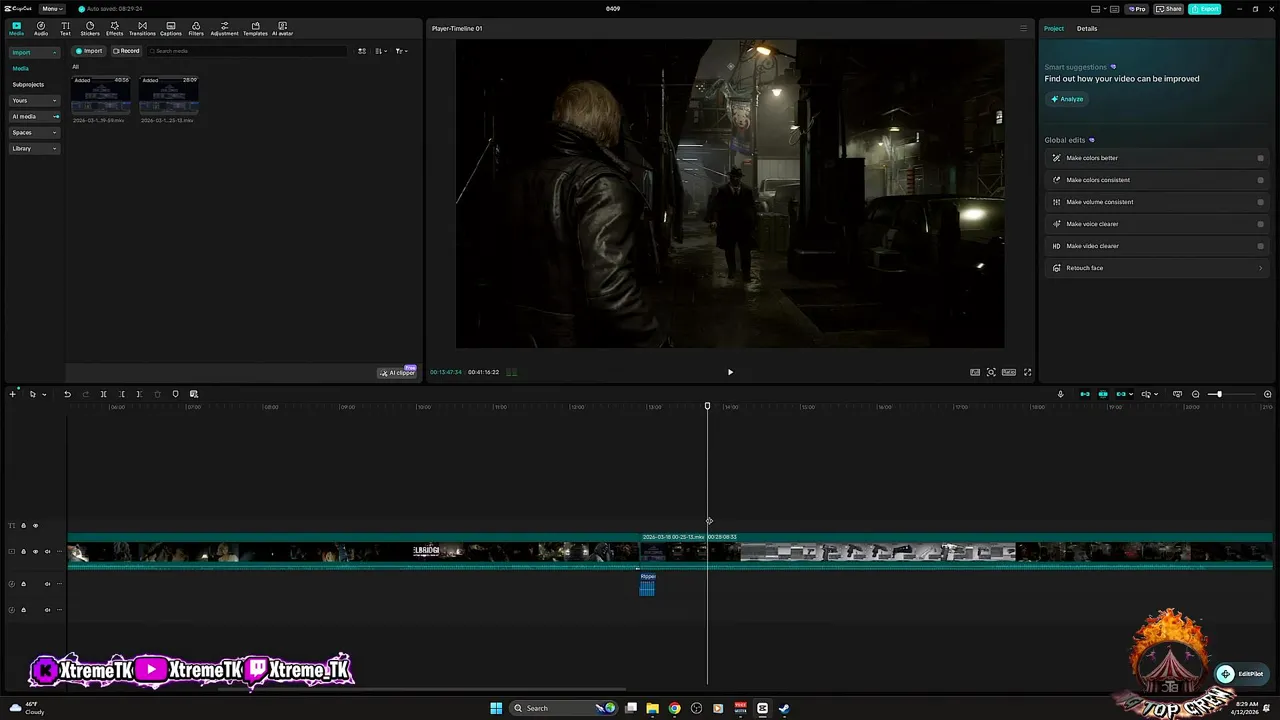Click the Export button
The width and height of the screenshot is (1280, 720).
(x=1205, y=9)
